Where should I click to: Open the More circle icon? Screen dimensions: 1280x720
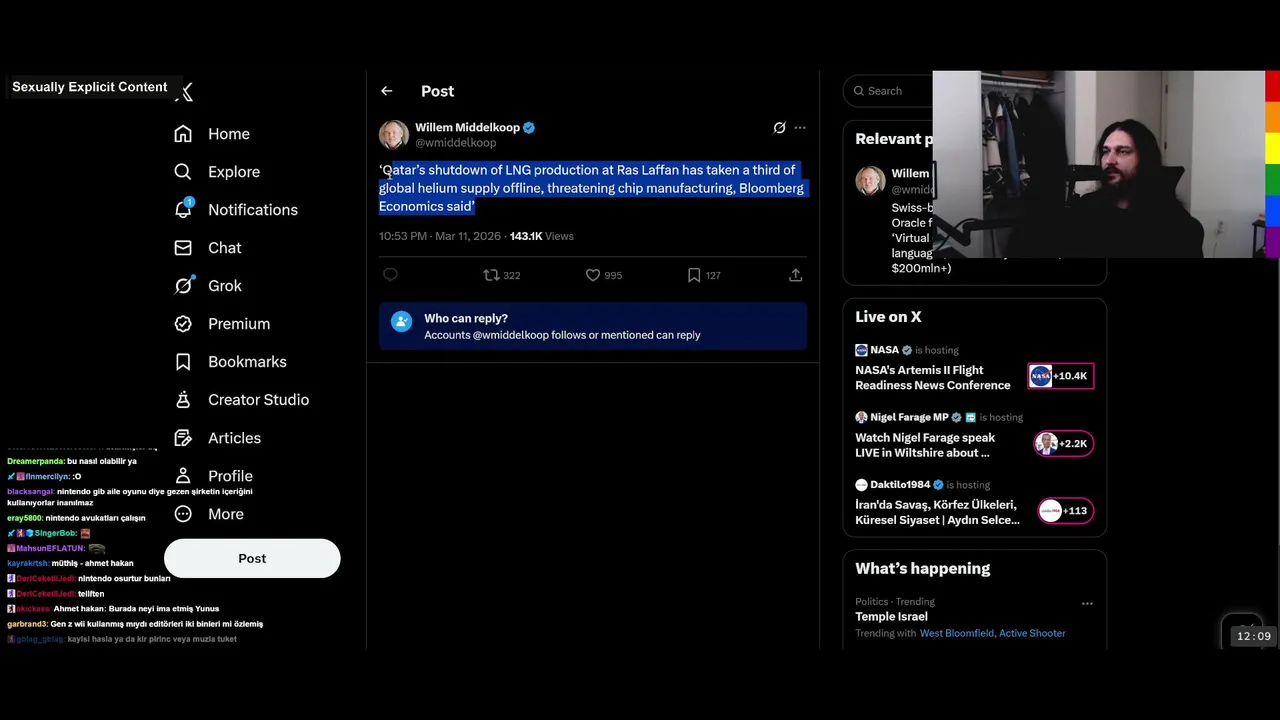[183, 514]
